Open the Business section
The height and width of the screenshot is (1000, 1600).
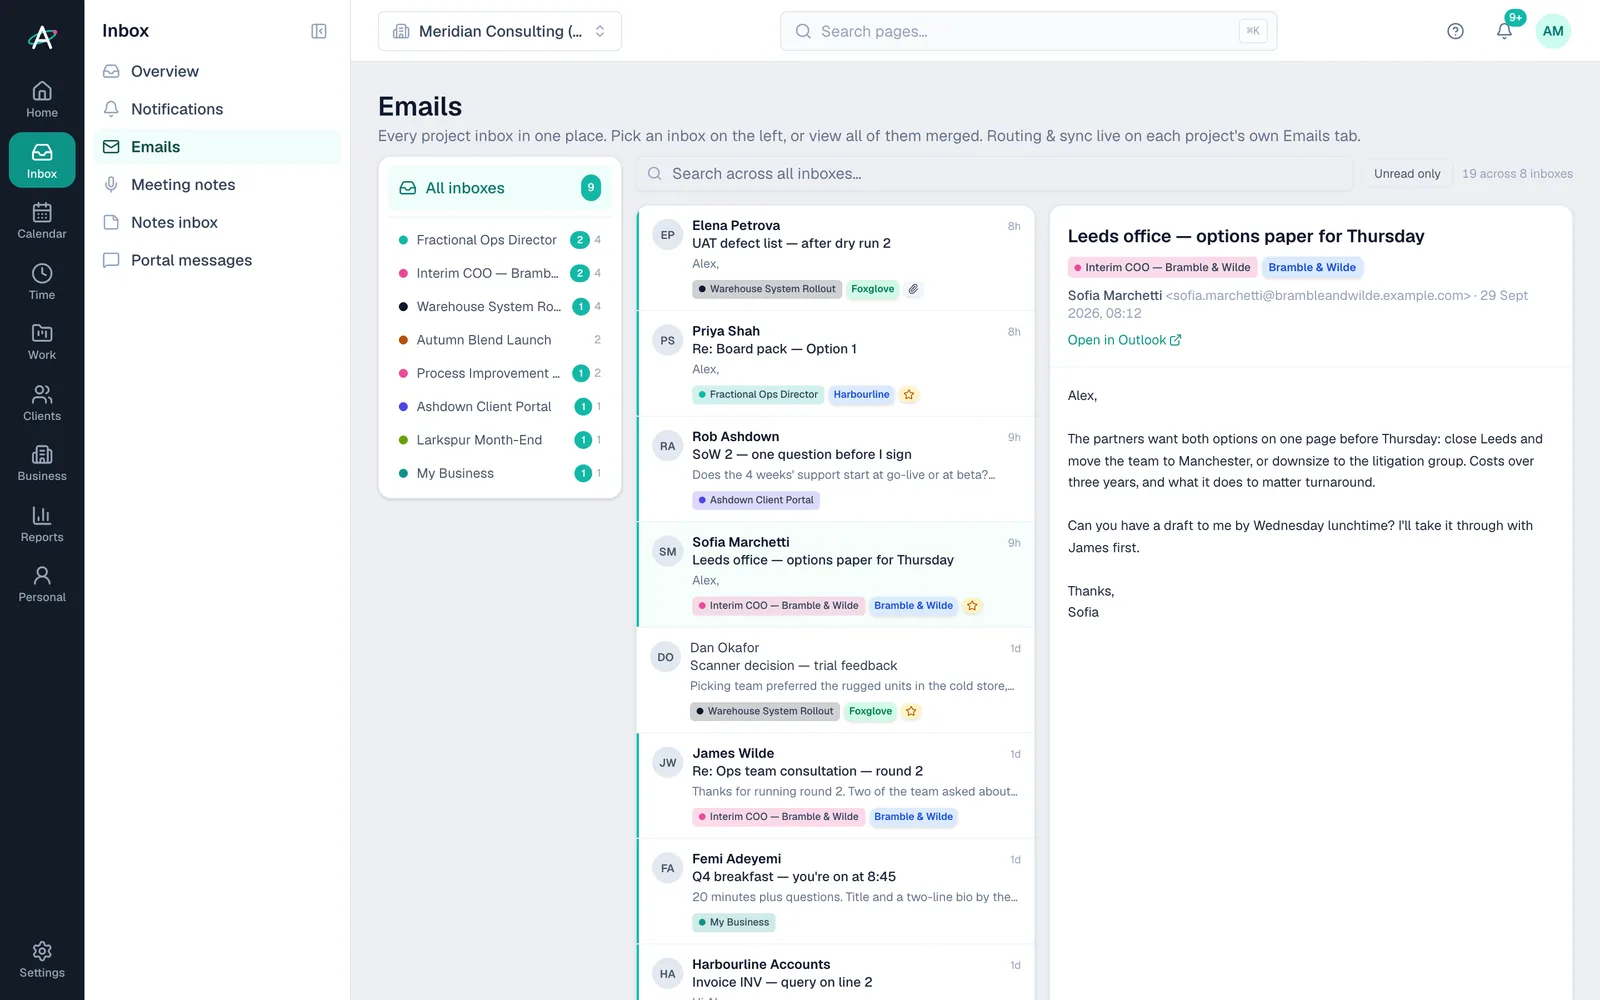[42, 463]
